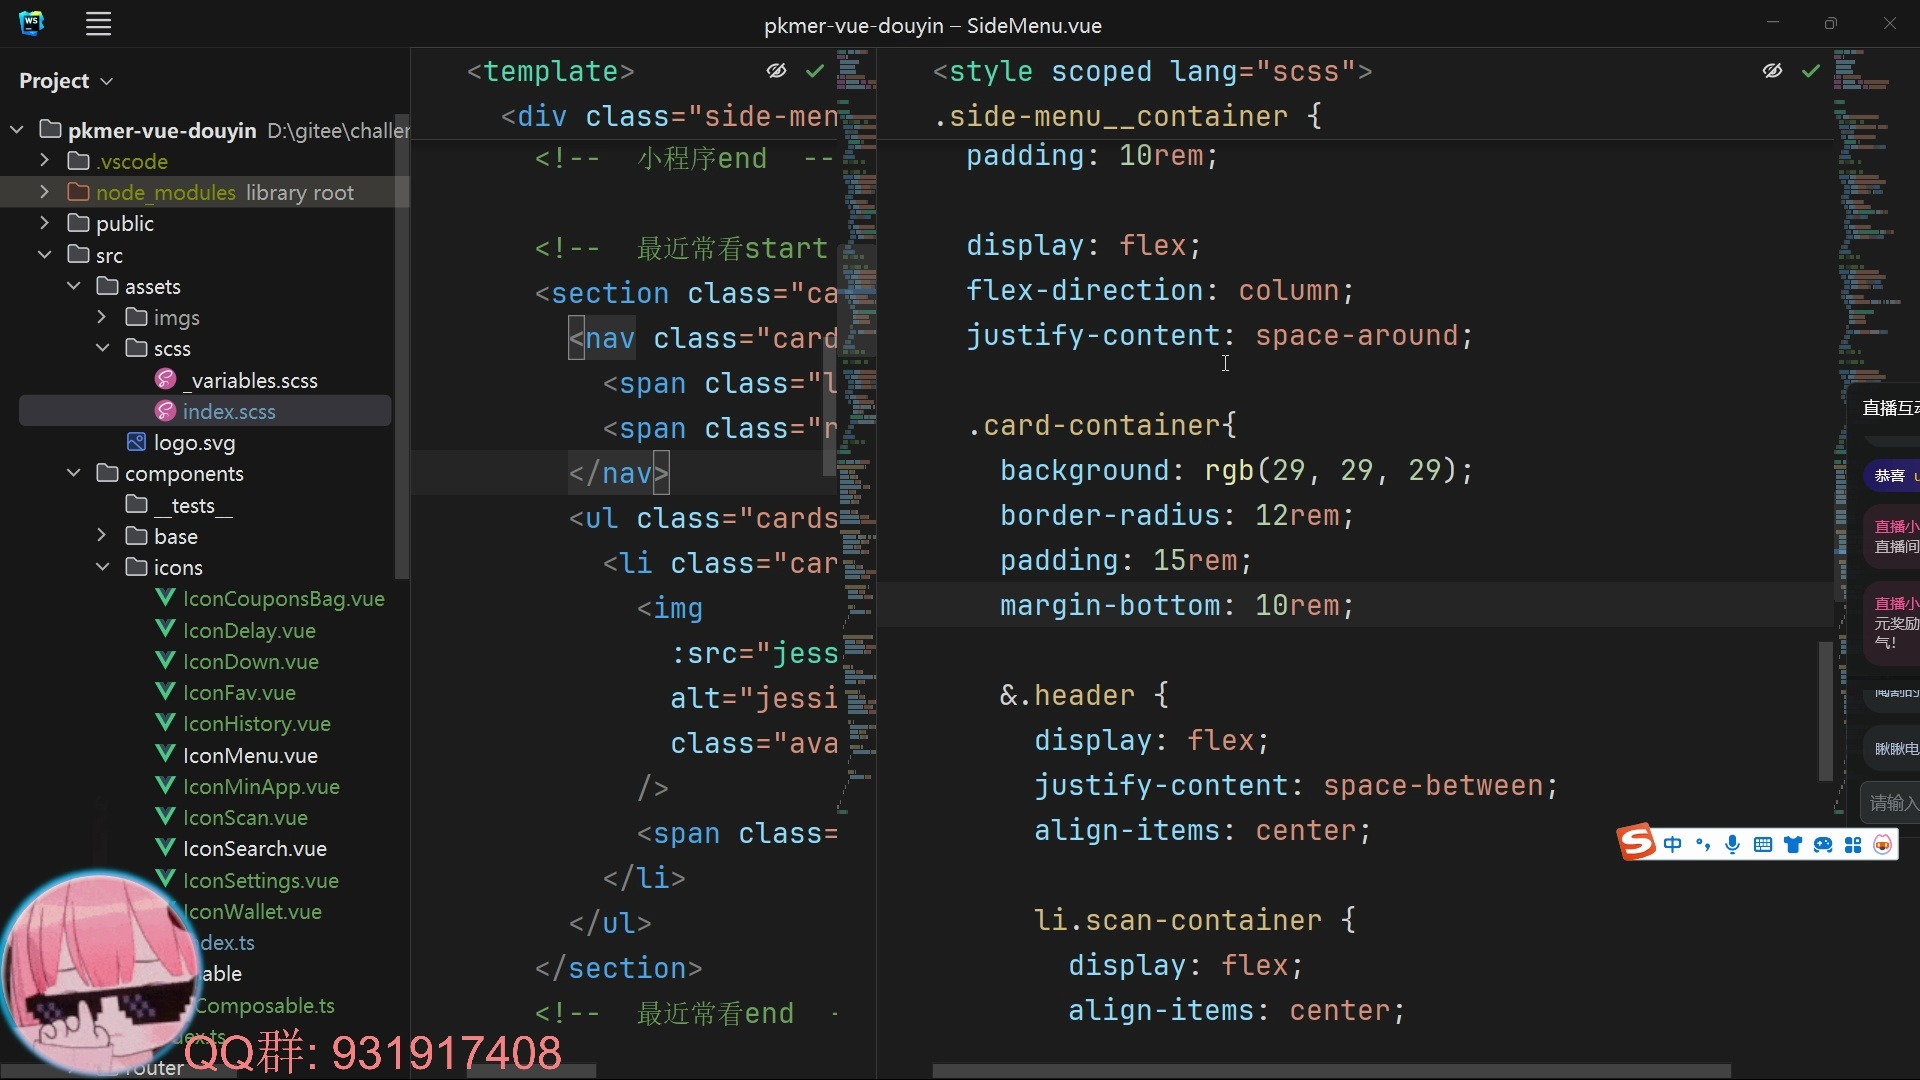Viewport: 1920px width, 1080px height.
Task: Open IconHistory.vue file
Action: pyautogui.click(x=256, y=723)
